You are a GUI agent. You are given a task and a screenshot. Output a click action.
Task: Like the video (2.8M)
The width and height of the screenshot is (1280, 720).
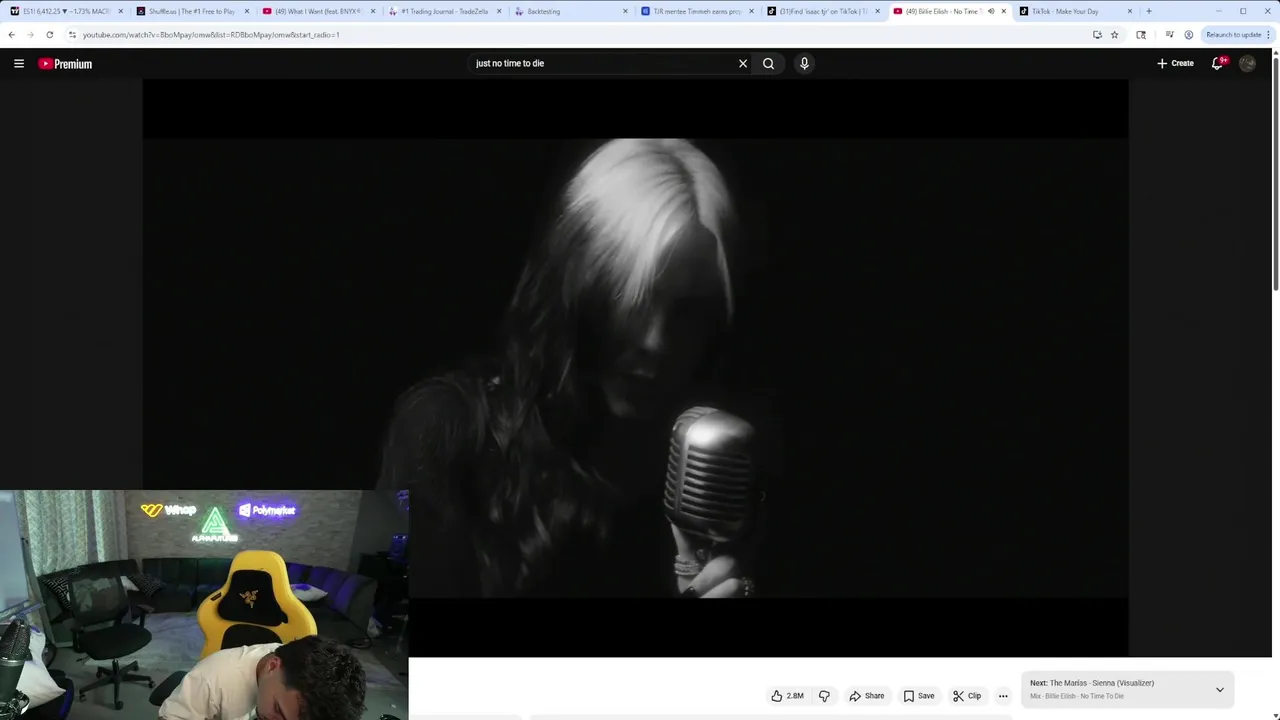787,696
